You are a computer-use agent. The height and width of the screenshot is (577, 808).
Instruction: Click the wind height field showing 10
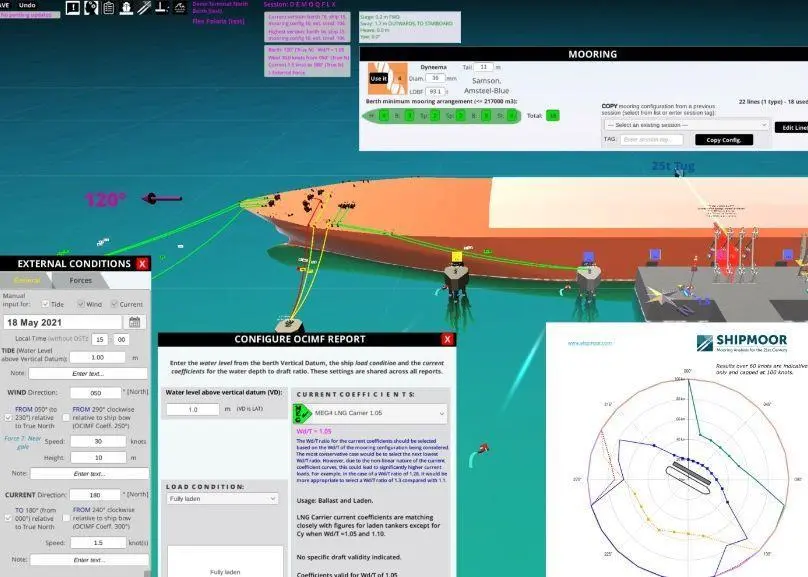point(98,457)
